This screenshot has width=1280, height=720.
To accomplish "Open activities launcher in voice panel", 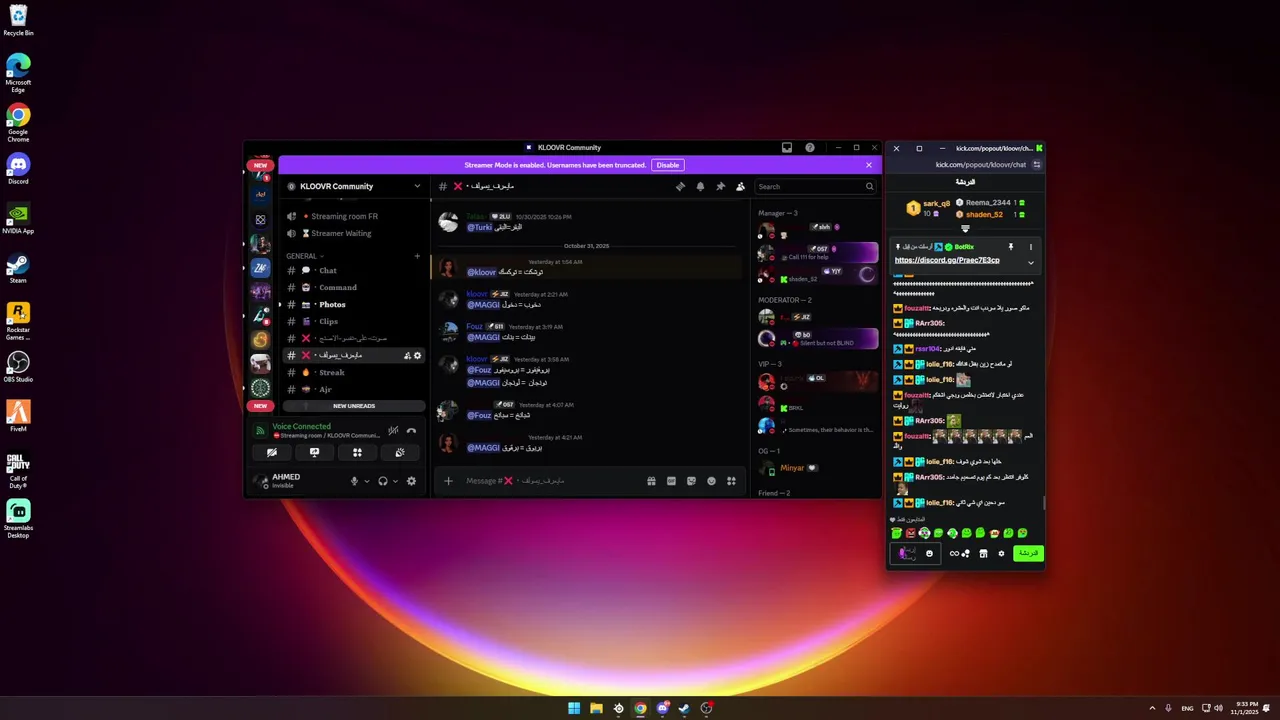I will pyautogui.click(x=357, y=452).
